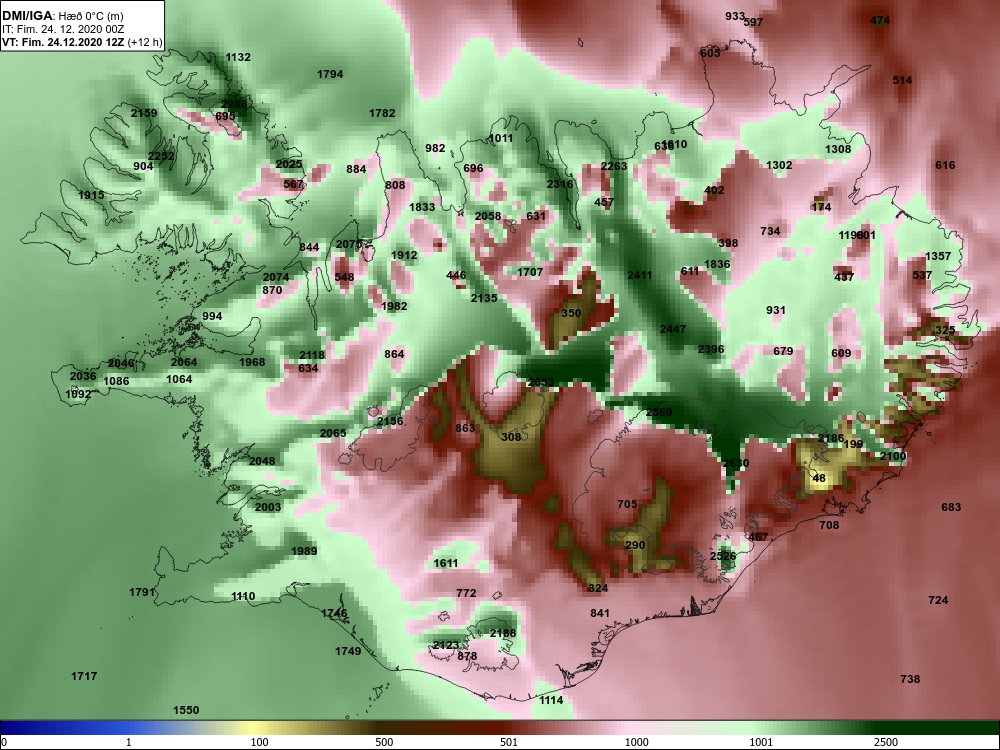The image size is (1000, 750).
Task: Click the value 705
Action: coord(627,504)
